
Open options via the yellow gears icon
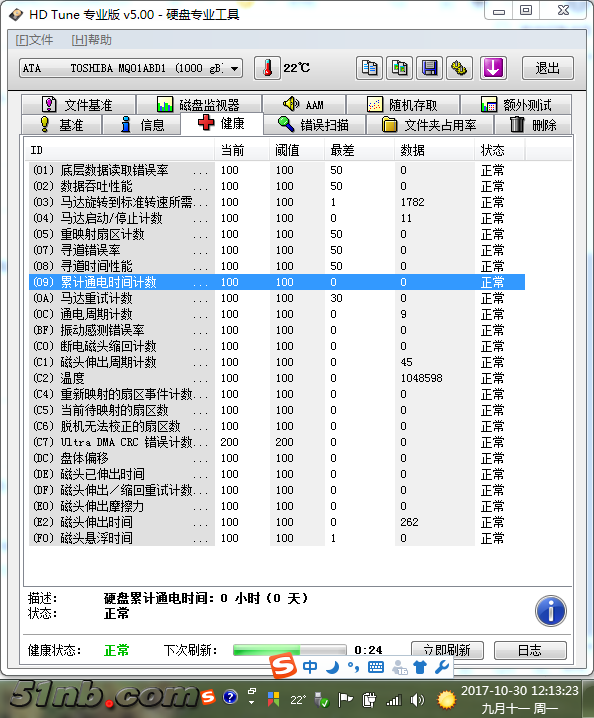tap(459, 68)
